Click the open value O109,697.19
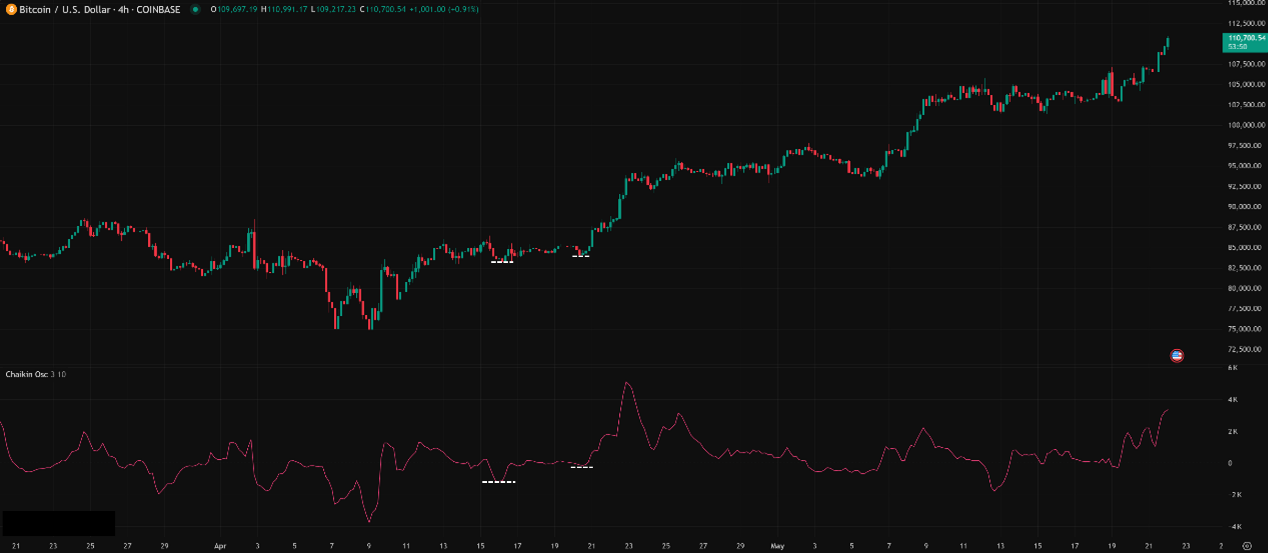This screenshot has height=553, width=1268. (x=234, y=9)
